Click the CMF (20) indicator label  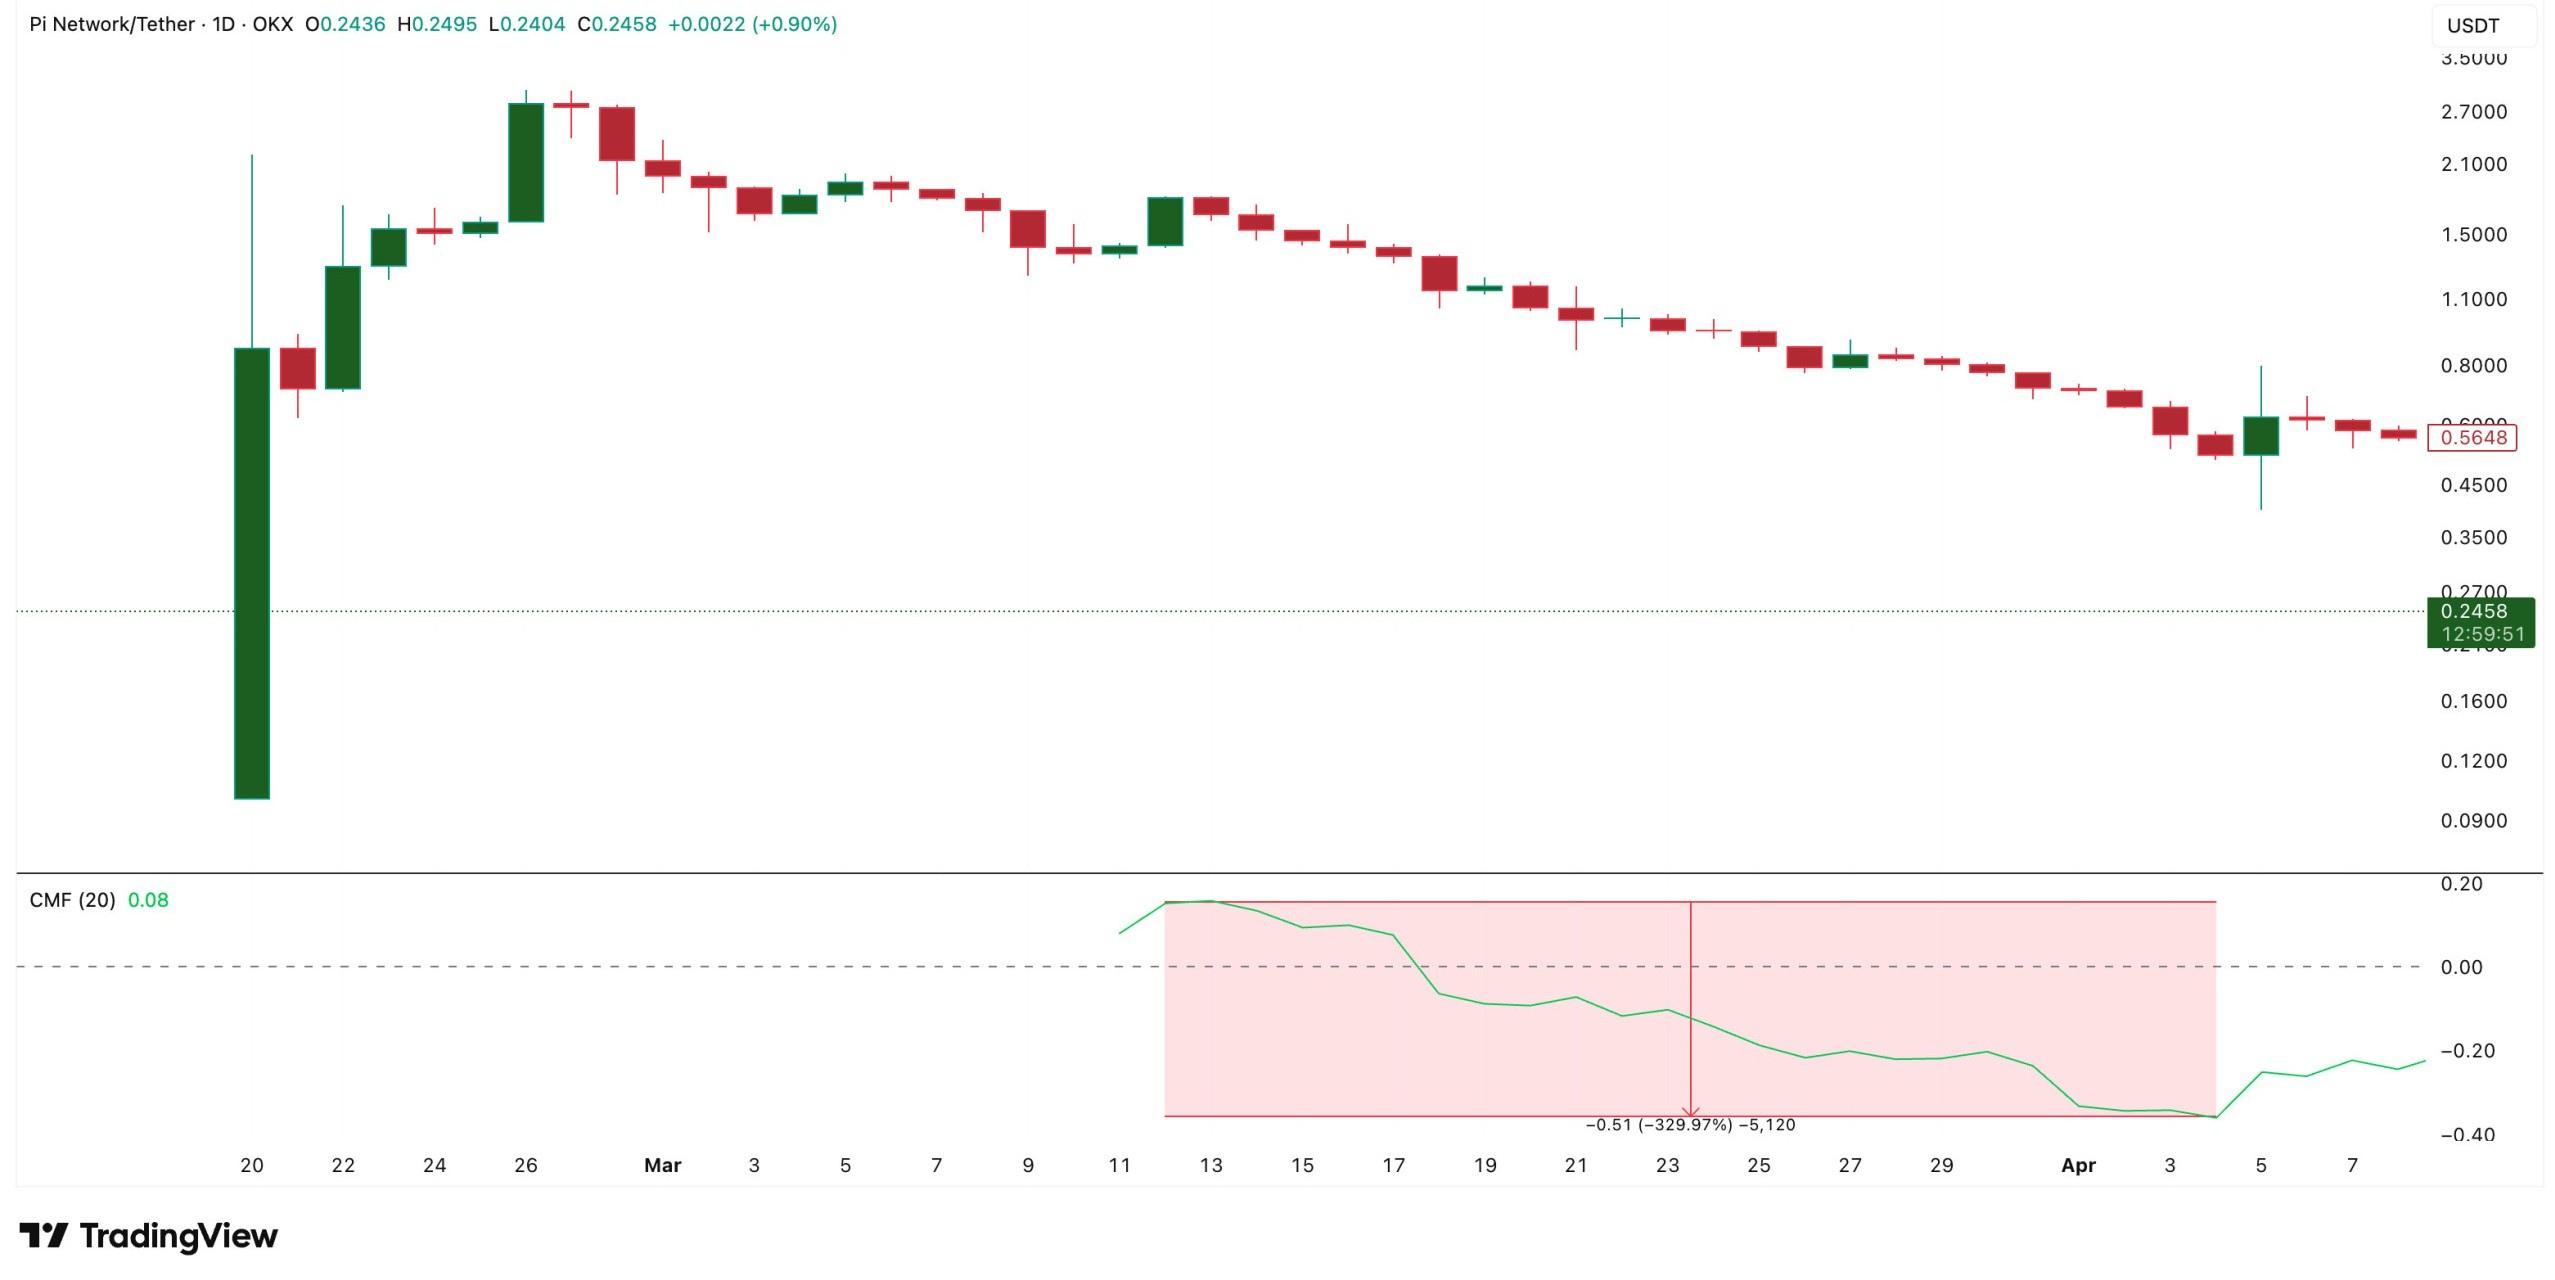72,900
